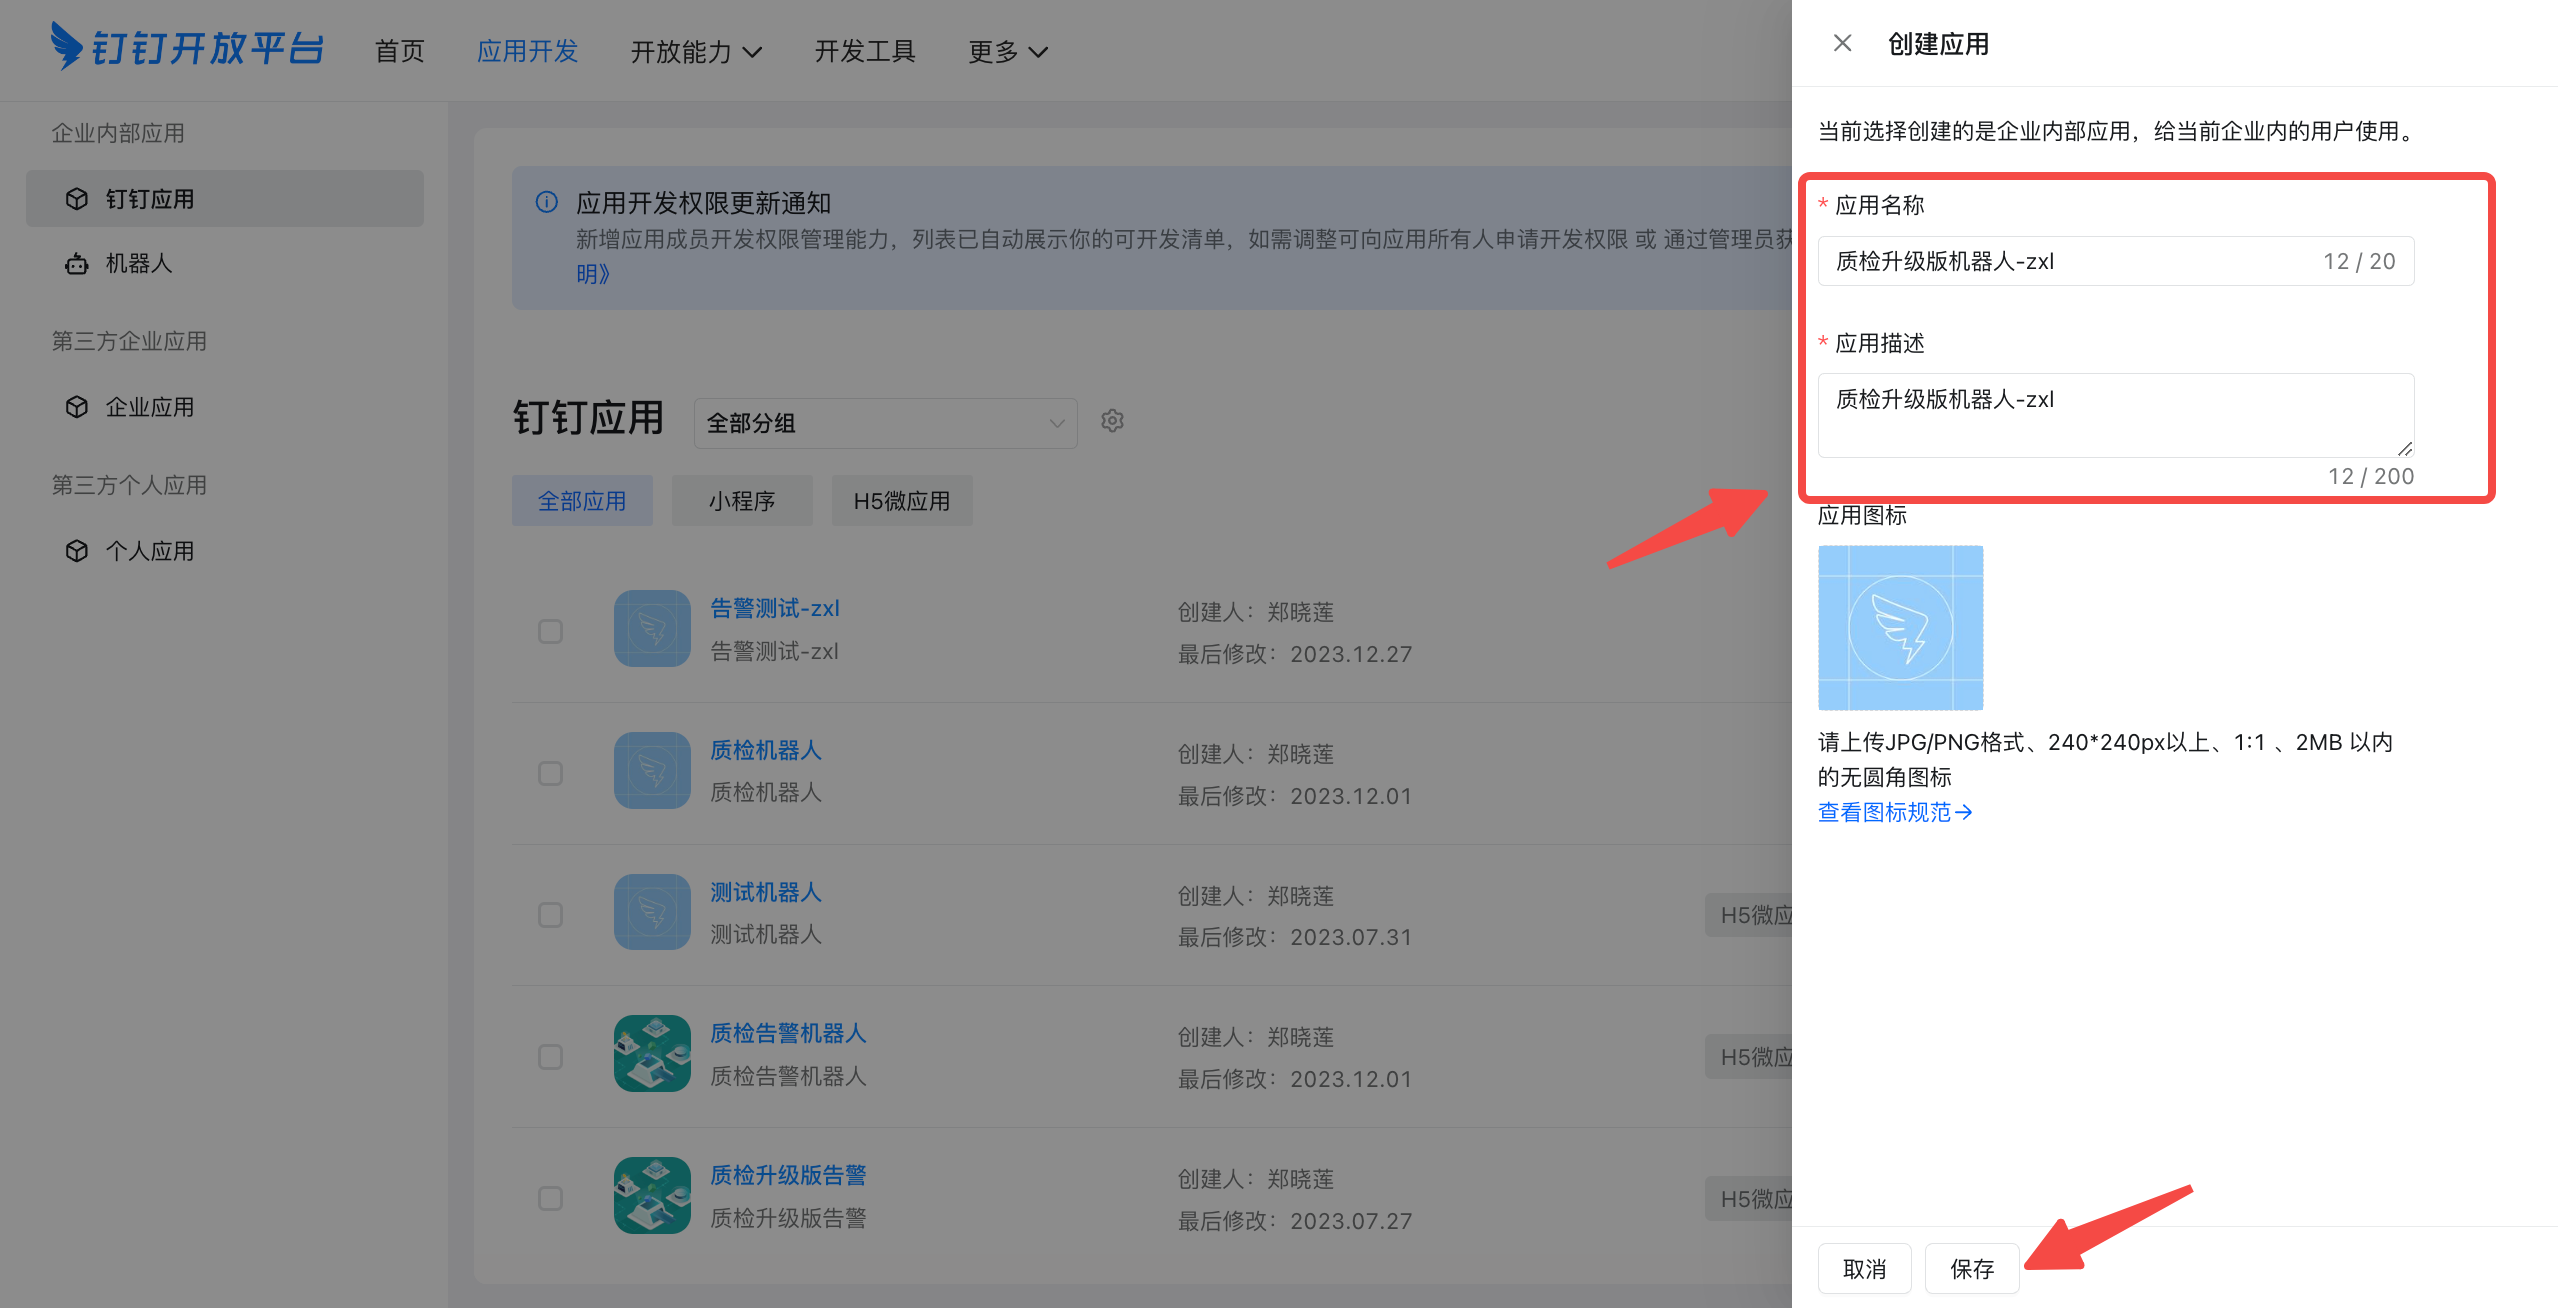The width and height of the screenshot is (2558, 1308).
Task: Click the 创建人：郑晓莲 text in 告警测试-zxl row
Action: tap(1256, 612)
